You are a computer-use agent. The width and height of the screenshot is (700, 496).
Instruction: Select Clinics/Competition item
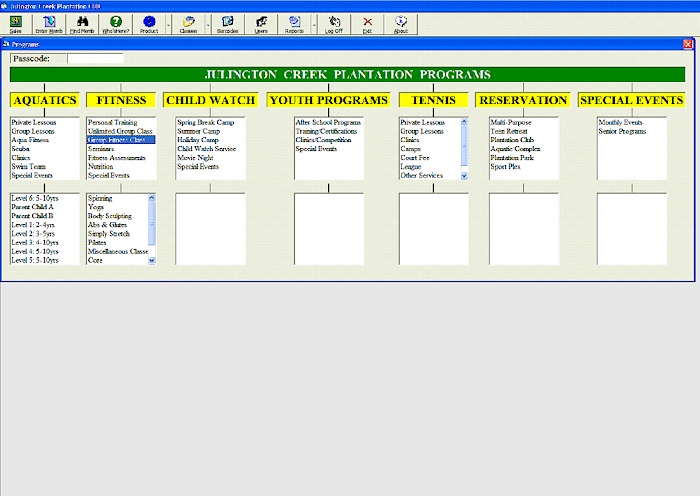323,140
